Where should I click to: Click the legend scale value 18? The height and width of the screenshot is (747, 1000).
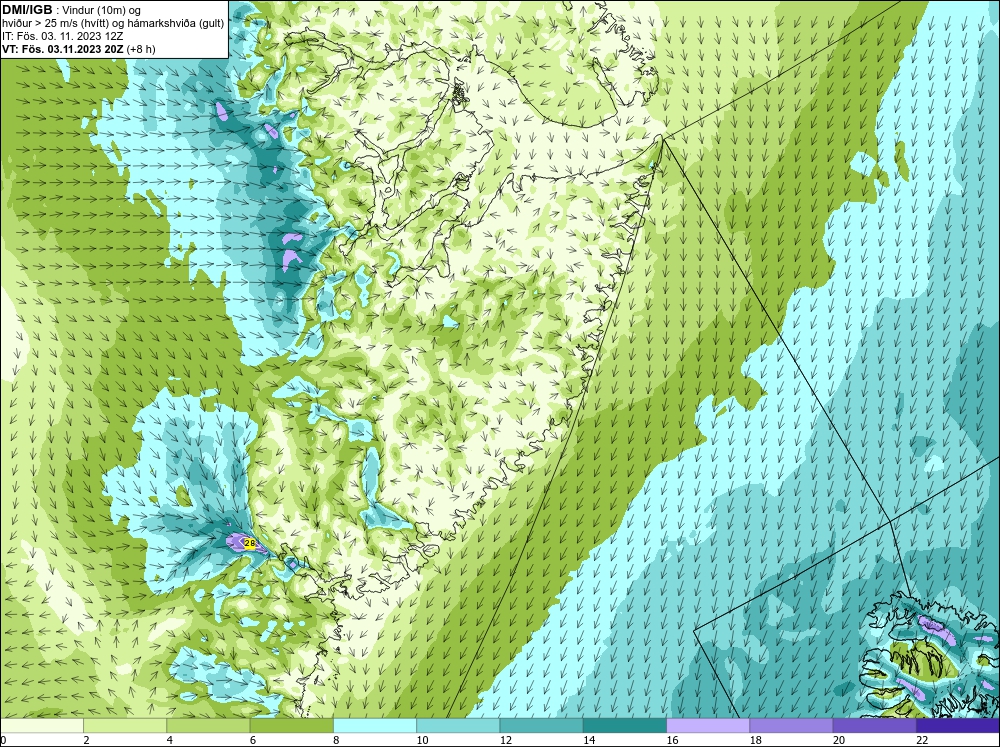pos(756,740)
